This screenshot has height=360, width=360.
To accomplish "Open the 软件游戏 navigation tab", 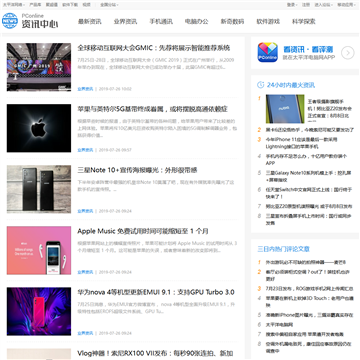I will [268, 22].
